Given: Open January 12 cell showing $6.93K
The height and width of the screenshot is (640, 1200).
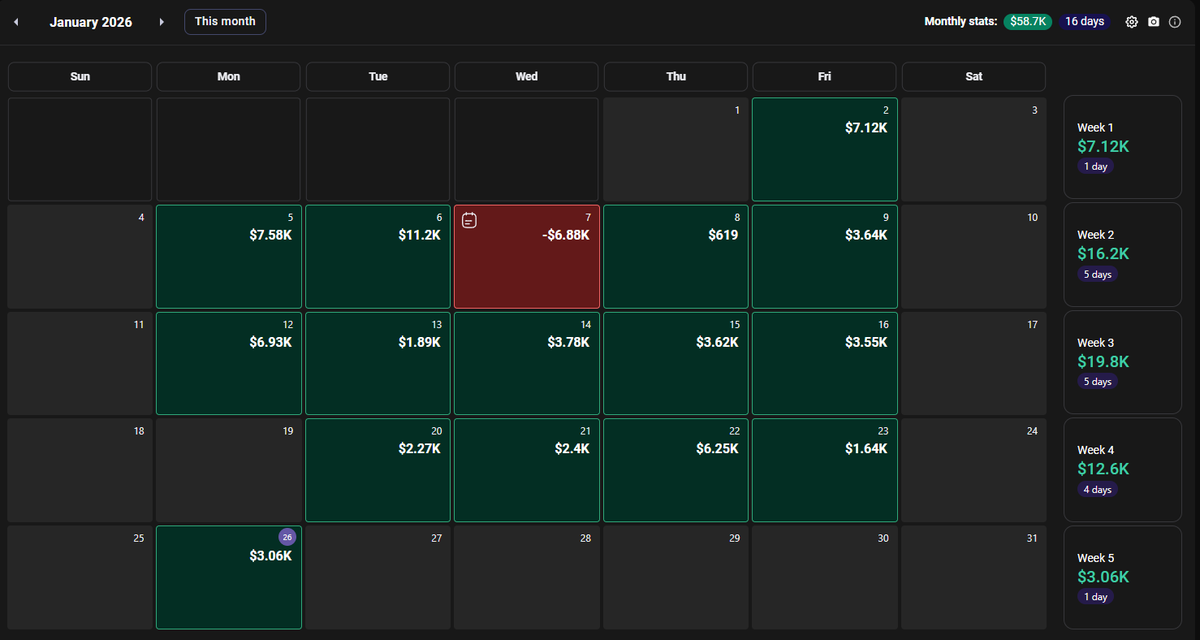Looking at the screenshot, I should 229,364.
